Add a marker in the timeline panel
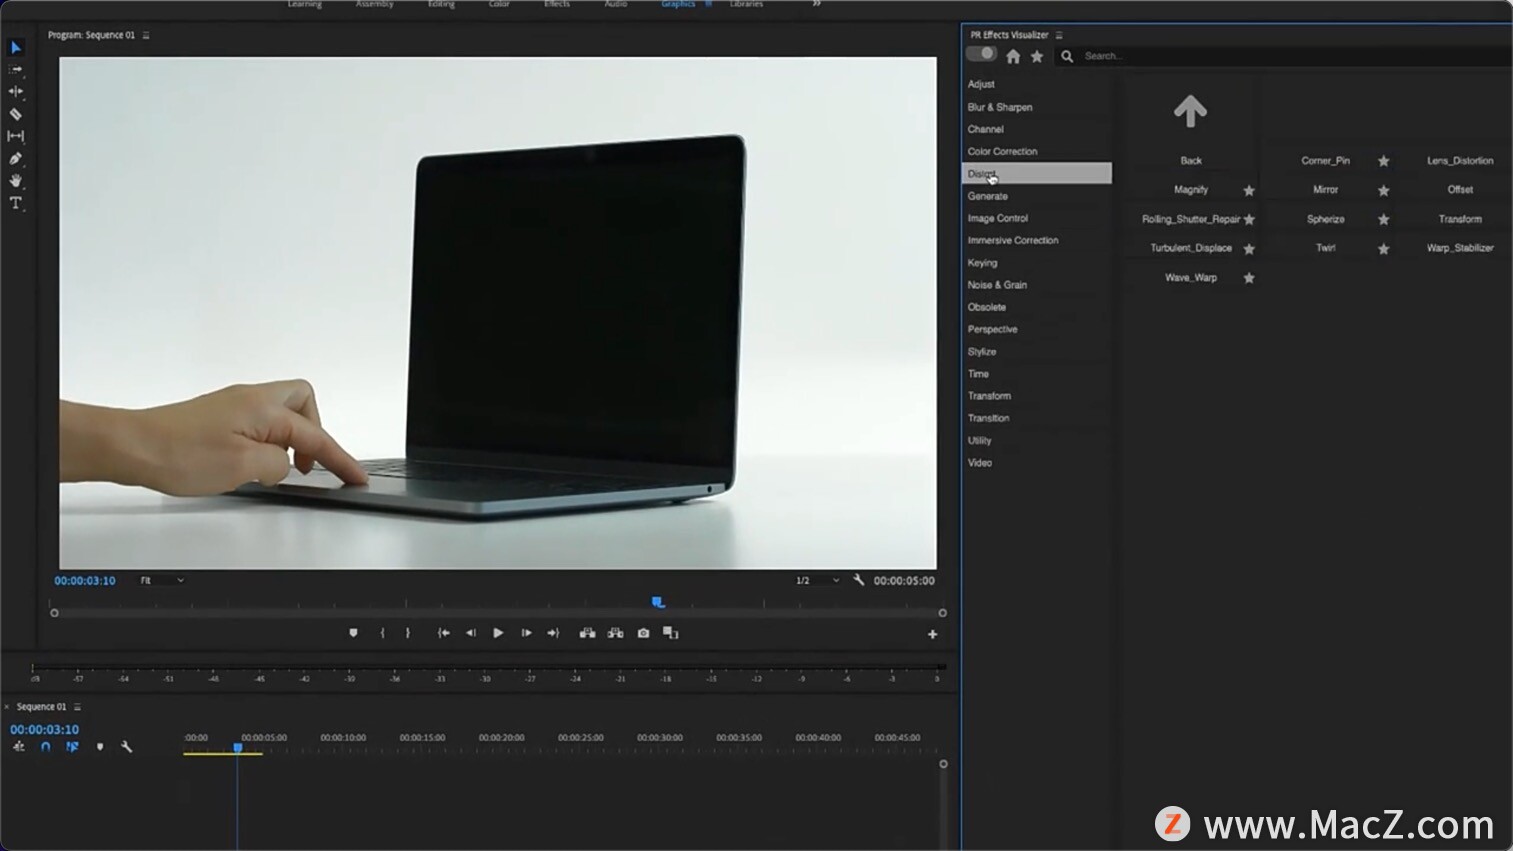The width and height of the screenshot is (1513, 851). (x=100, y=747)
